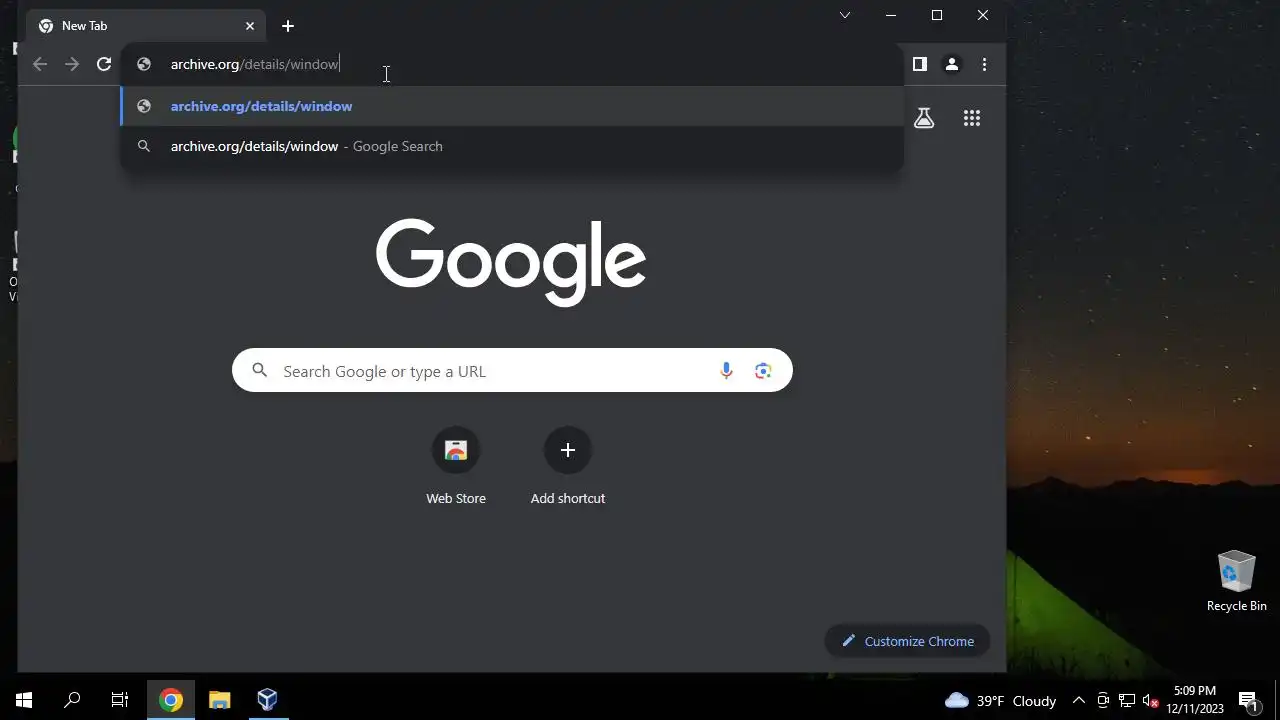Screen dimensions: 1280x720
Task: Open Windows taskbar search
Action: pyautogui.click(x=72, y=700)
